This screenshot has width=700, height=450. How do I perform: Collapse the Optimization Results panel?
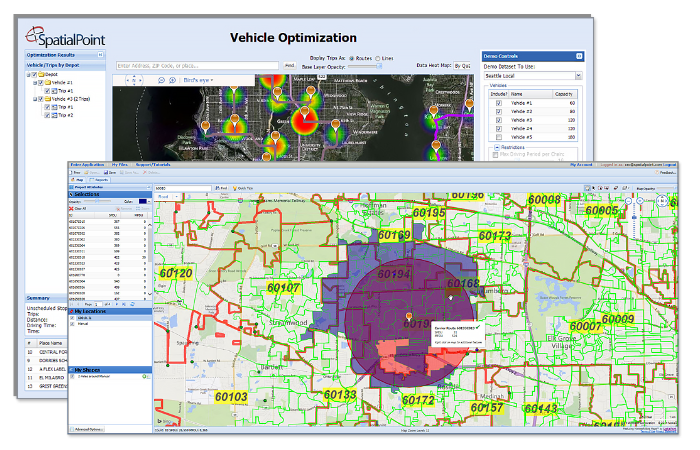tap(100, 54)
